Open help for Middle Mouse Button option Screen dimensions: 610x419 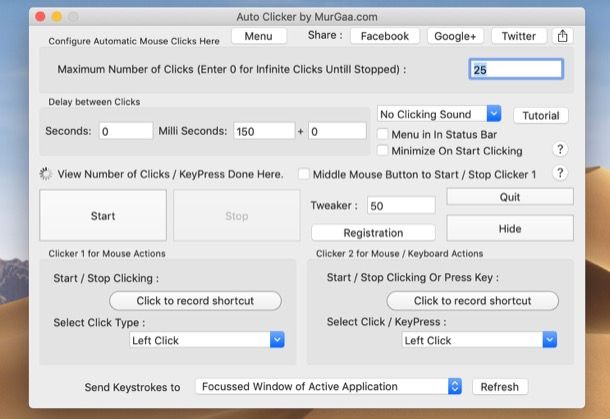click(x=560, y=174)
